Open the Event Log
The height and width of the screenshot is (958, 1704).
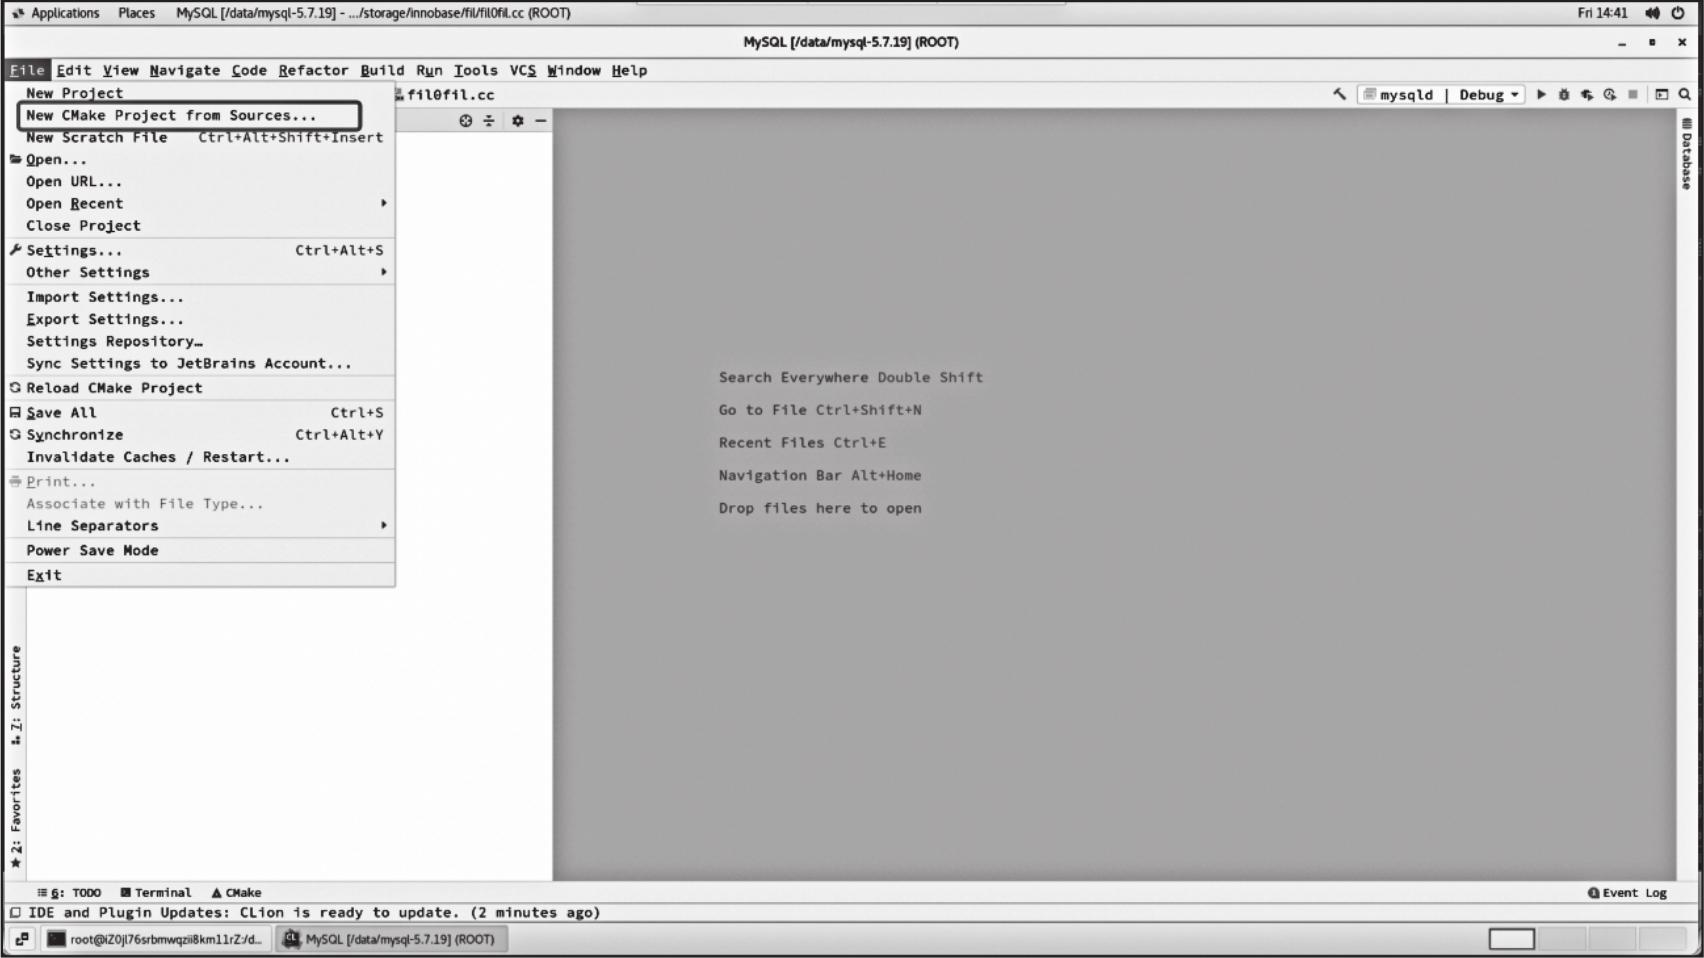tap(1627, 892)
